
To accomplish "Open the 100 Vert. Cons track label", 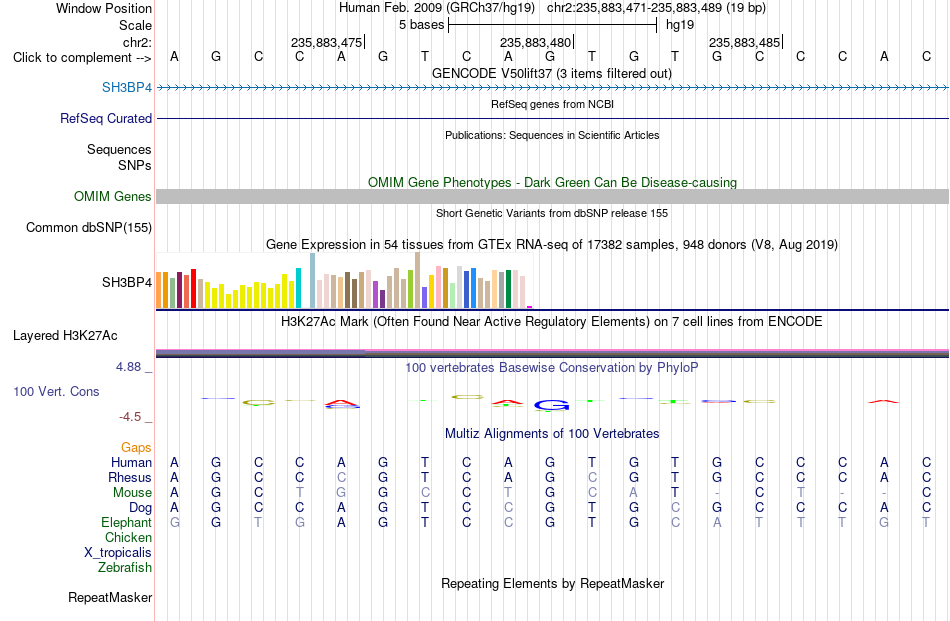I will click(x=56, y=391).
